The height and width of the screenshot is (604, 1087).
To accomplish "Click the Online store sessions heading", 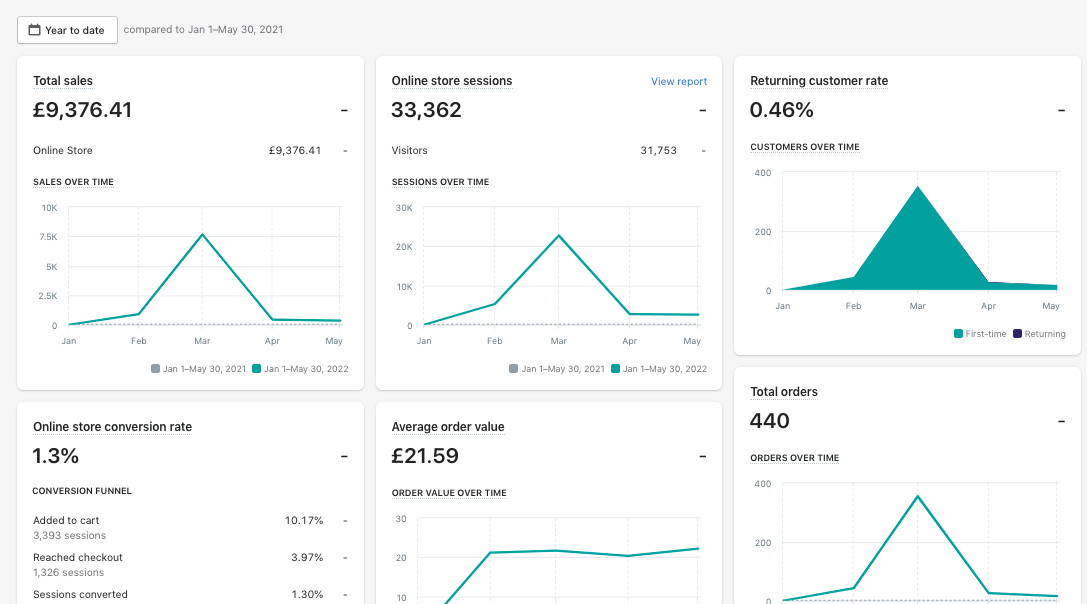I will [x=451, y=81].
